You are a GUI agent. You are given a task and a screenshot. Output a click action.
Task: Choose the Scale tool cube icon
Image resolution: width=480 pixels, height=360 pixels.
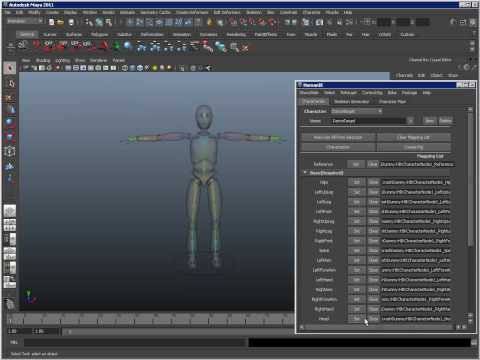10,136
